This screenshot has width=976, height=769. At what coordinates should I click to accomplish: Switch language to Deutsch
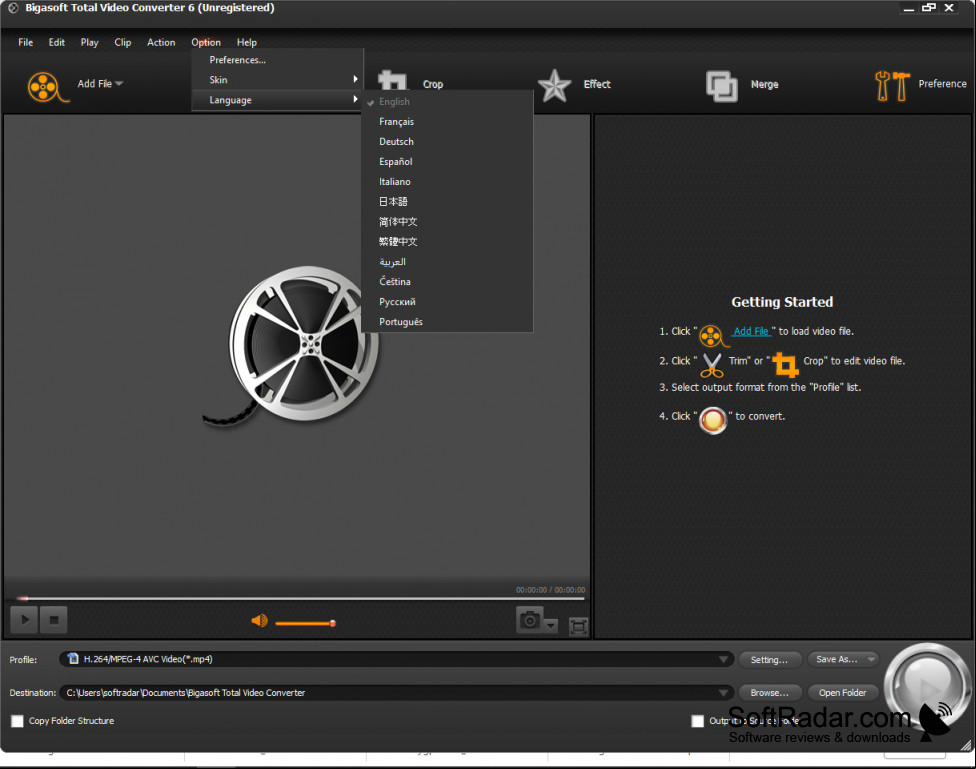point(448,141)
